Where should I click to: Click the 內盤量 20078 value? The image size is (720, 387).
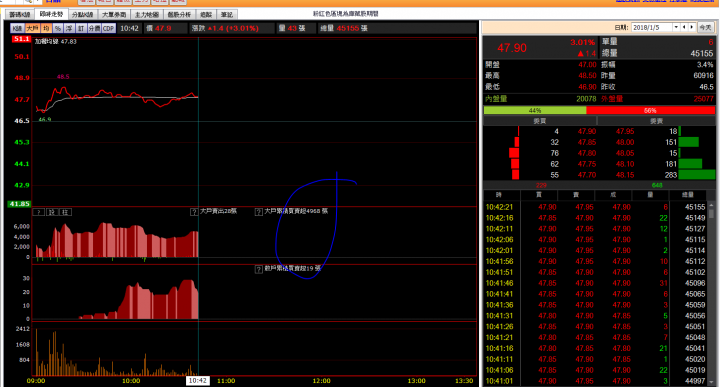coord(586,99)
